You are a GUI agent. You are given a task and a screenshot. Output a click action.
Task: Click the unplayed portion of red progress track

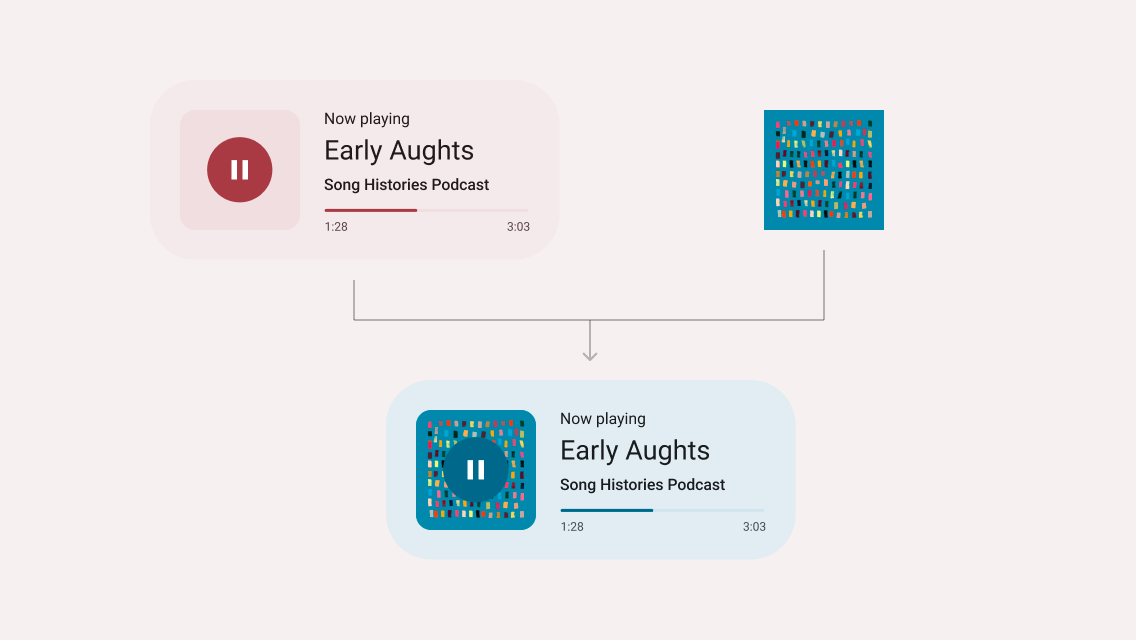tap(473, 210)
